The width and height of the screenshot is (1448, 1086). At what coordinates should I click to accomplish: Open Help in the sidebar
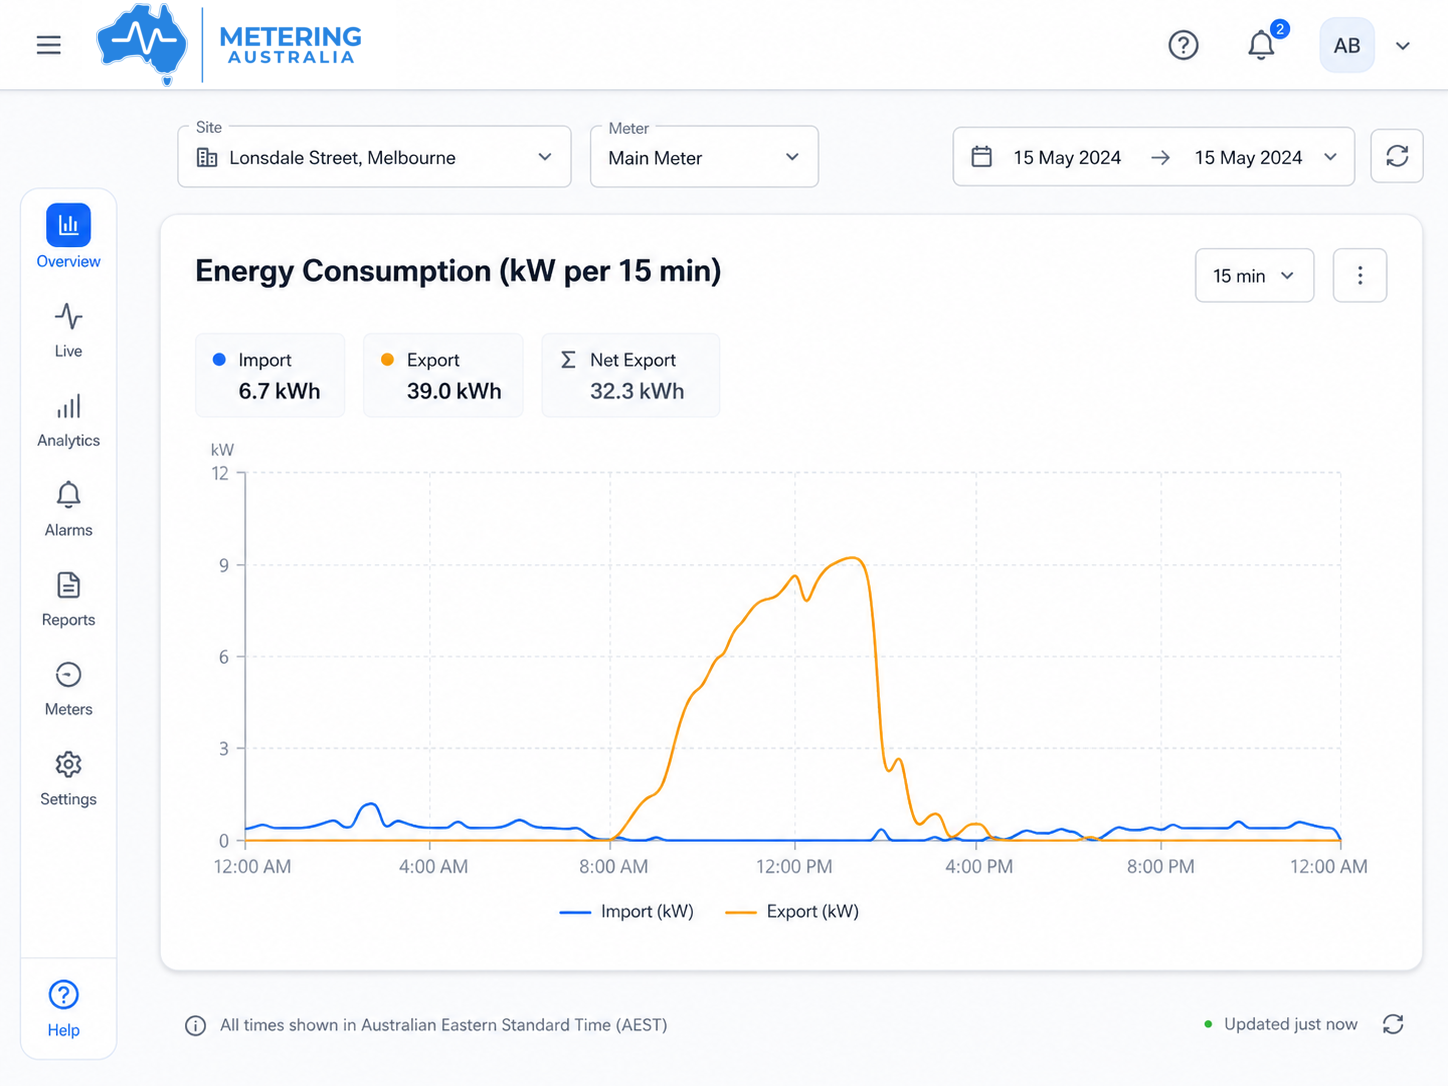tap(63, 1009)
